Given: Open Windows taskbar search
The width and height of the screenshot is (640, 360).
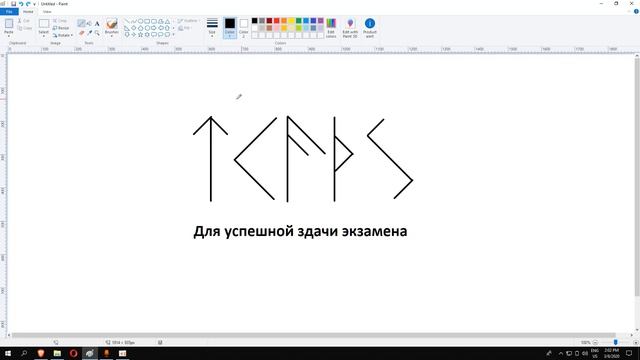Looking at the screenshot, I should pyautogui.click(x=24, y=353).
